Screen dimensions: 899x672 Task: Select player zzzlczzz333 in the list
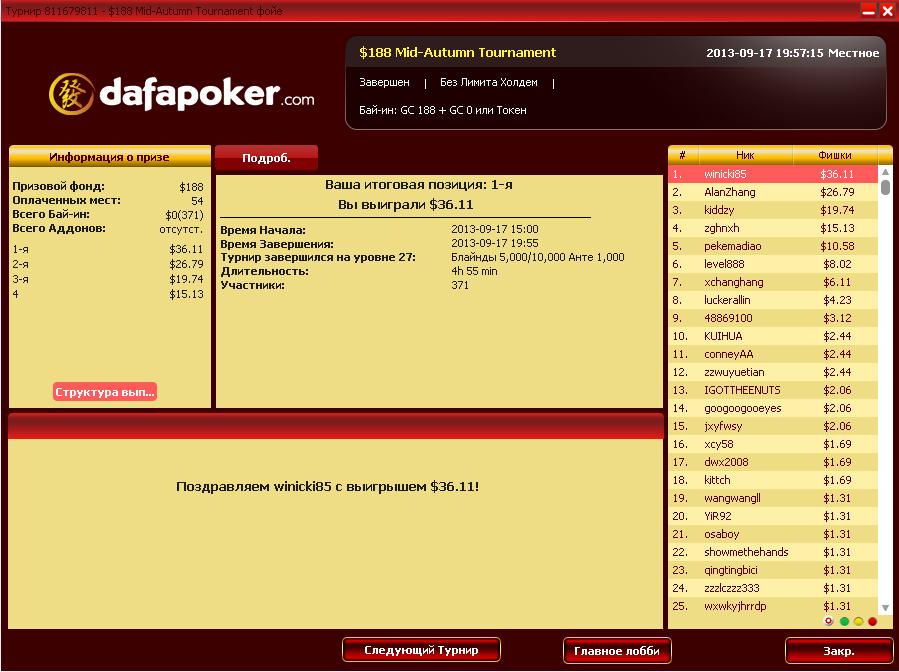click(x=773, y=588)
